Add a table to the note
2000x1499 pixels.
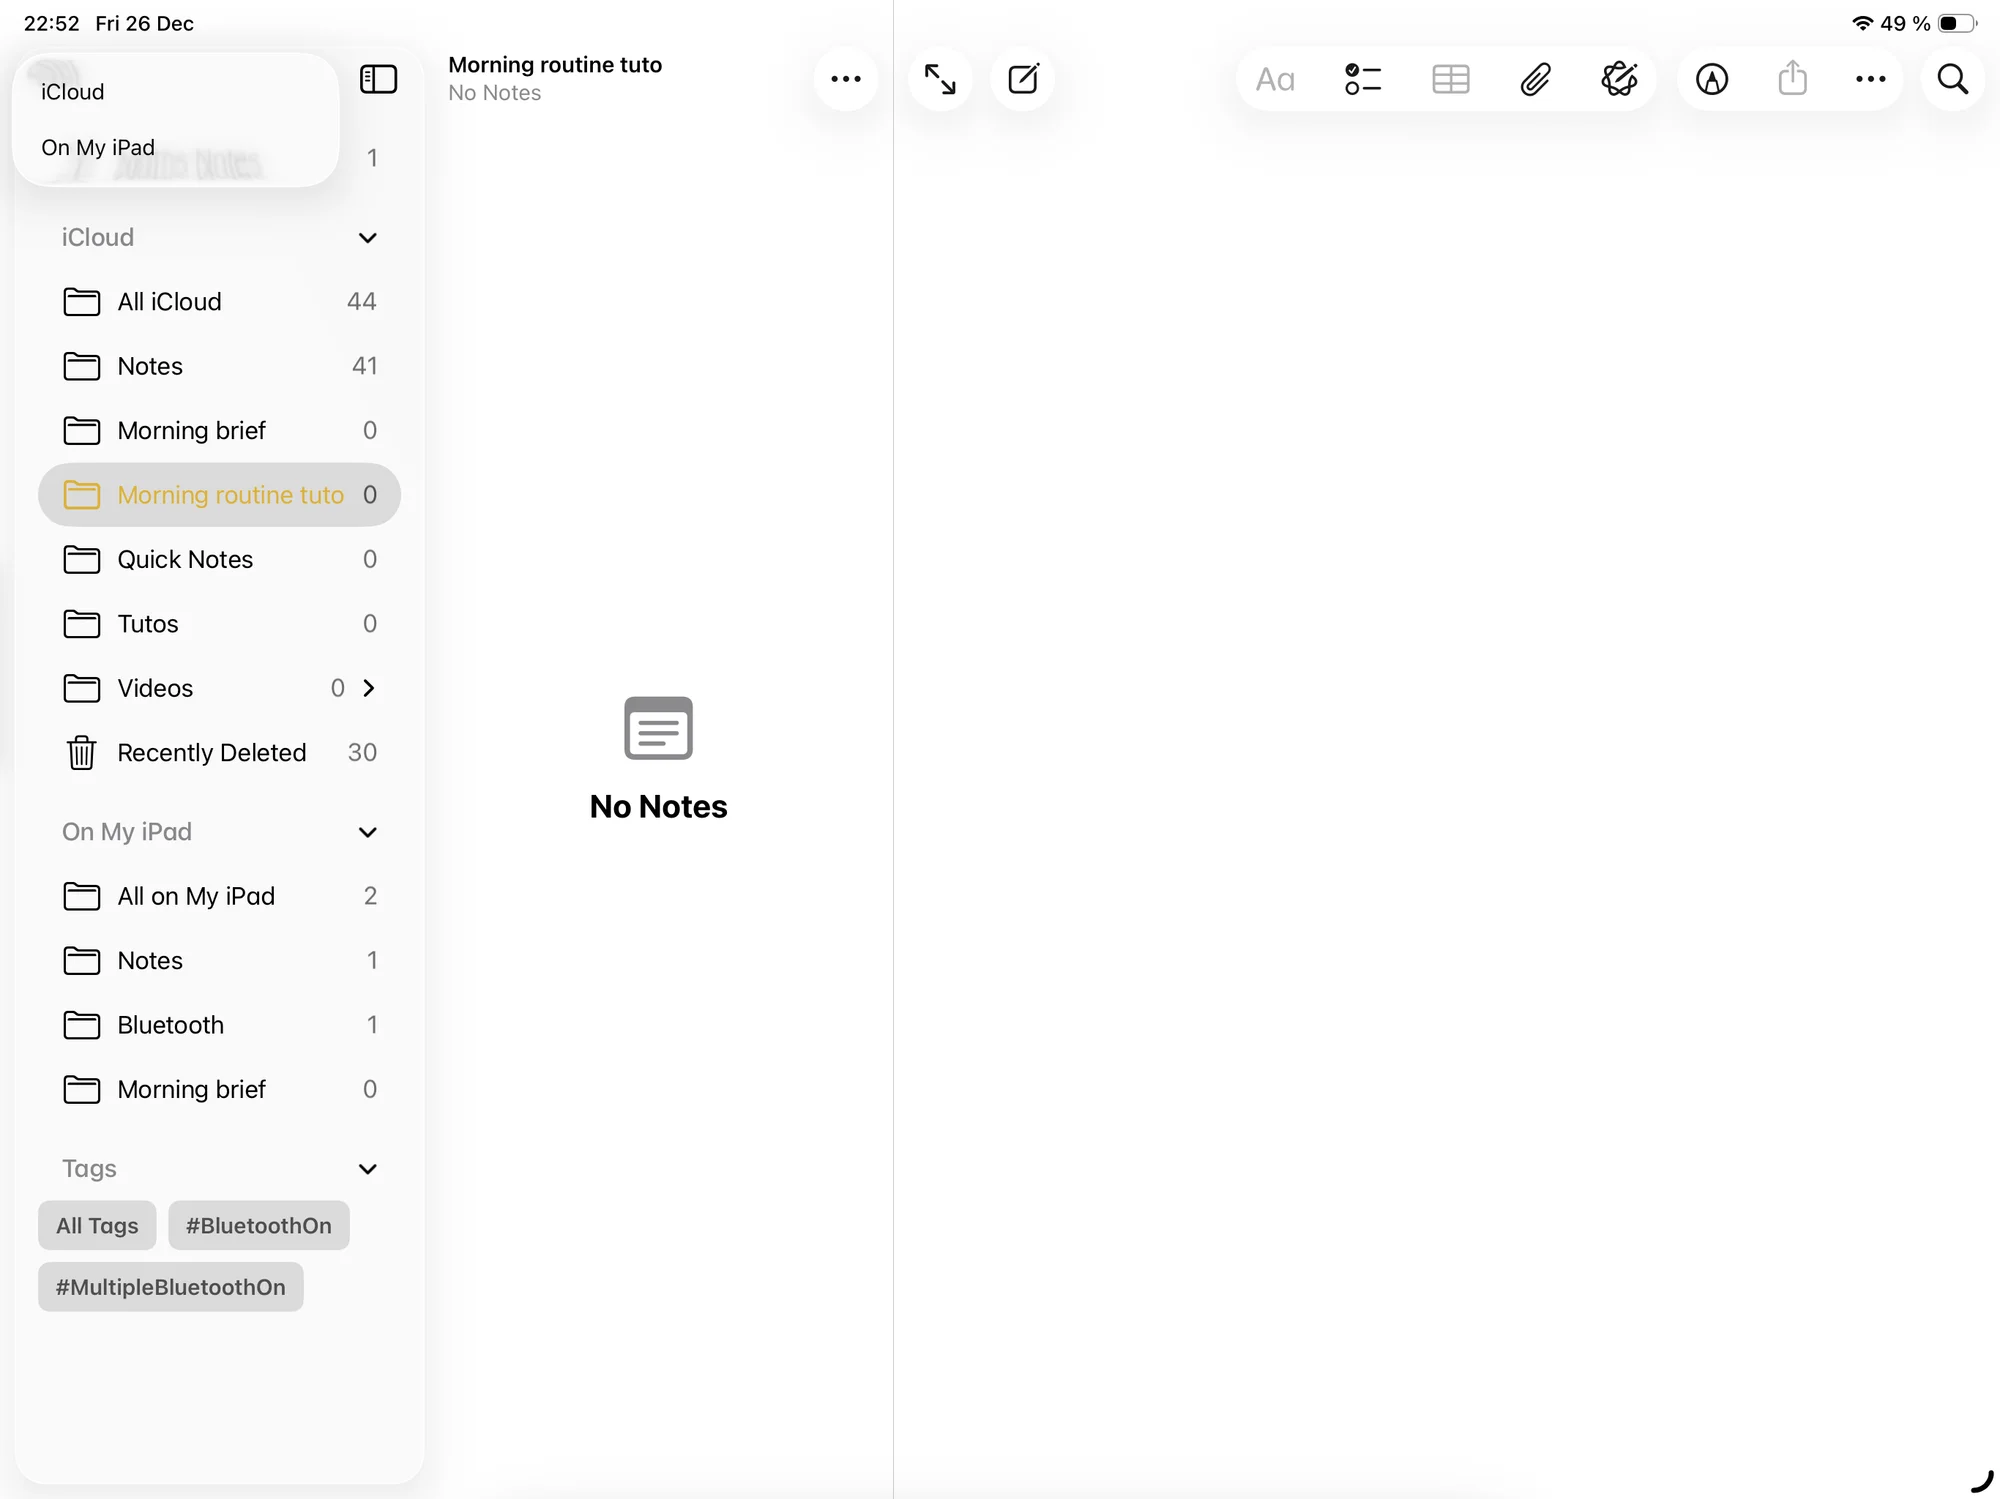coord(1450,79)
